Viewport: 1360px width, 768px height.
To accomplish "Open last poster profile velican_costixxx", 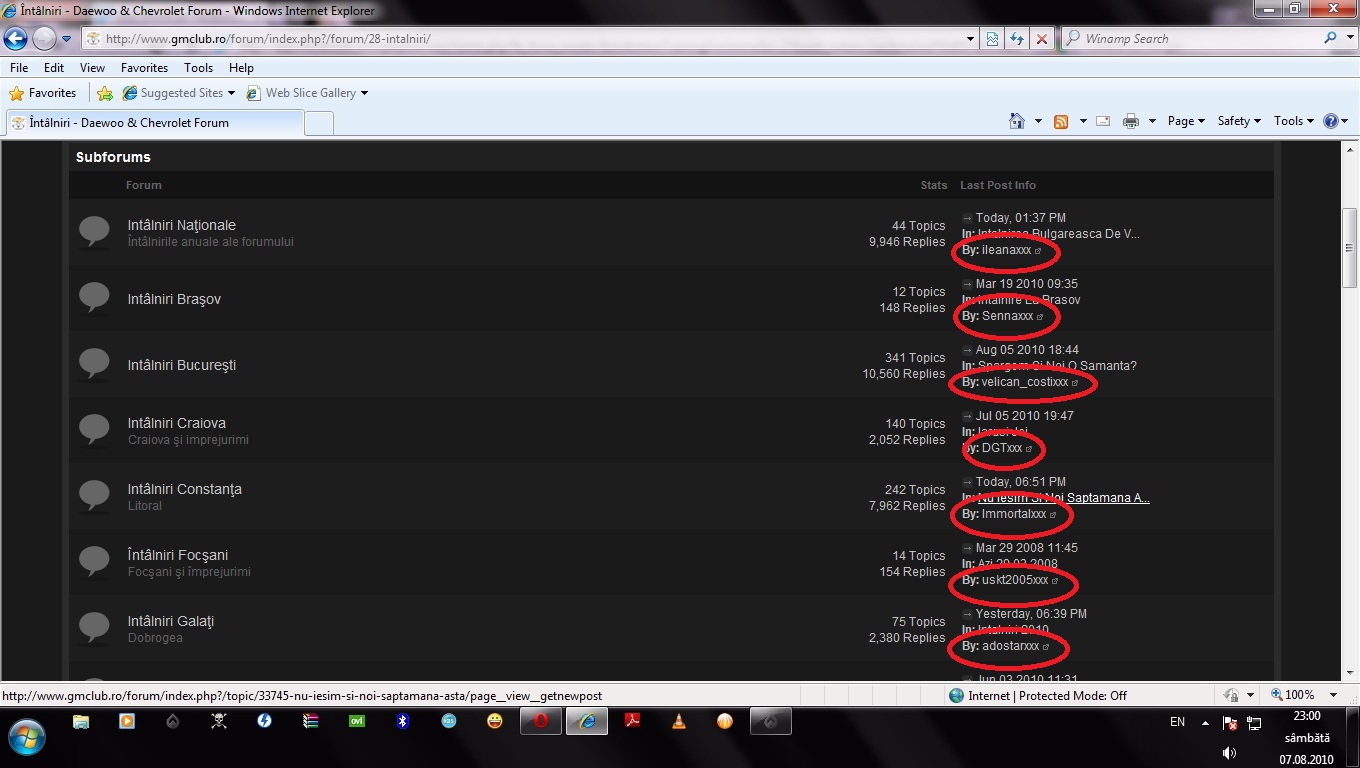I will [x=1025, y=382].
